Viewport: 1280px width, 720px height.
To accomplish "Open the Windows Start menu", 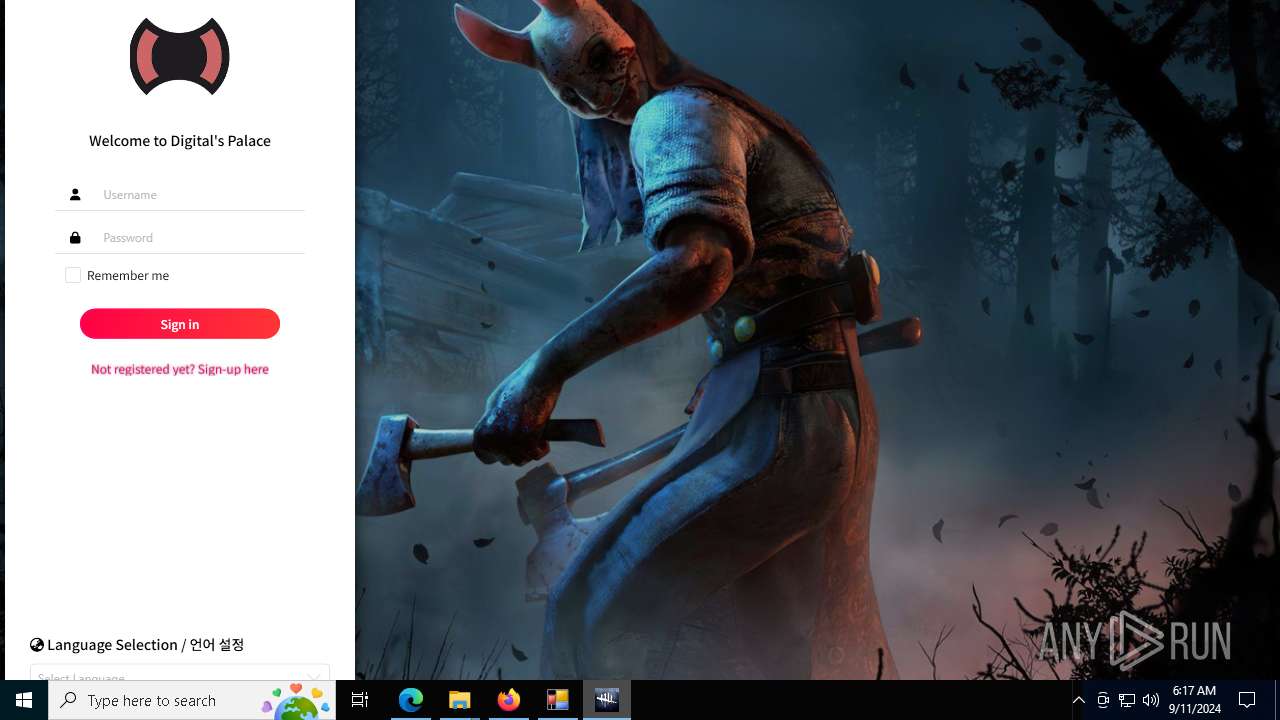I will click(x=24, y=700).
